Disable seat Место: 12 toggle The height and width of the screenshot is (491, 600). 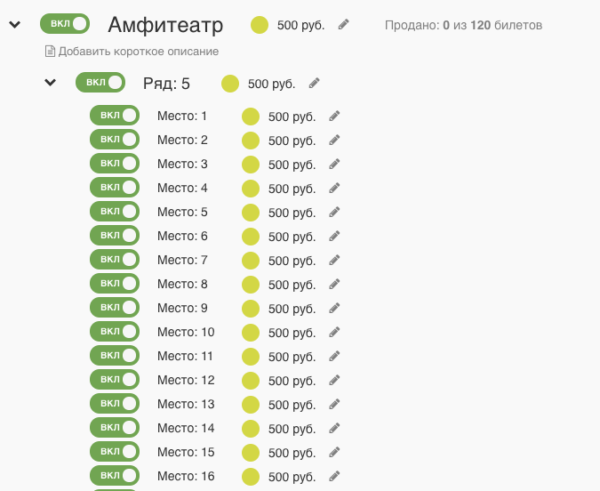[x=114, y=380]
